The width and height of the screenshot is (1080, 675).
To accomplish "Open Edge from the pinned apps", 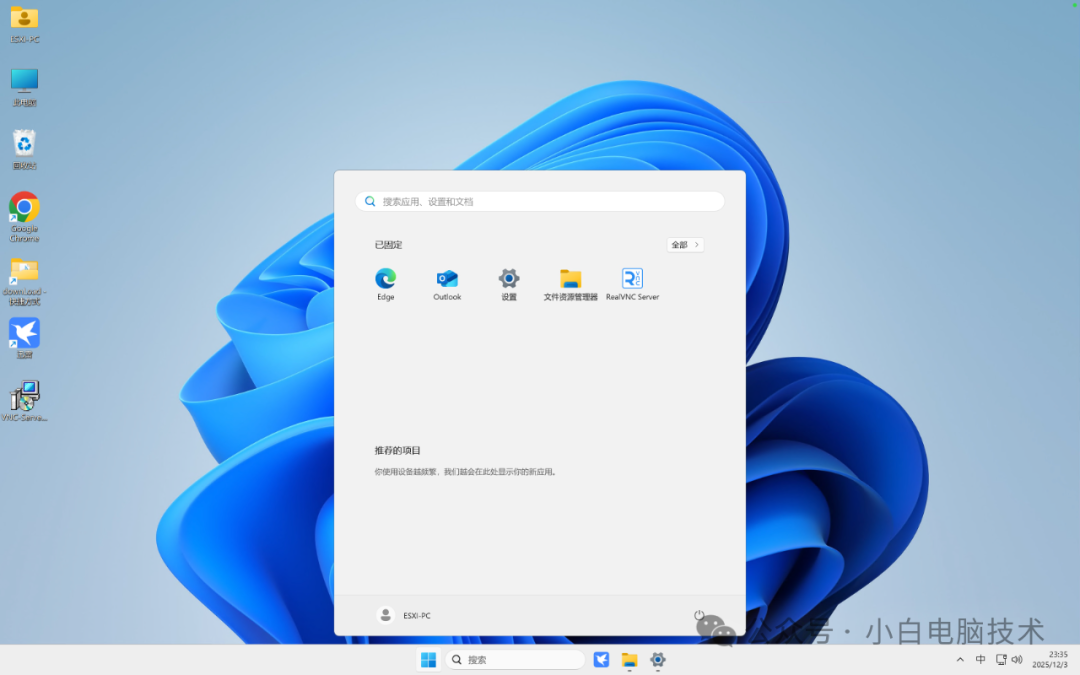I will click(385, 284).
